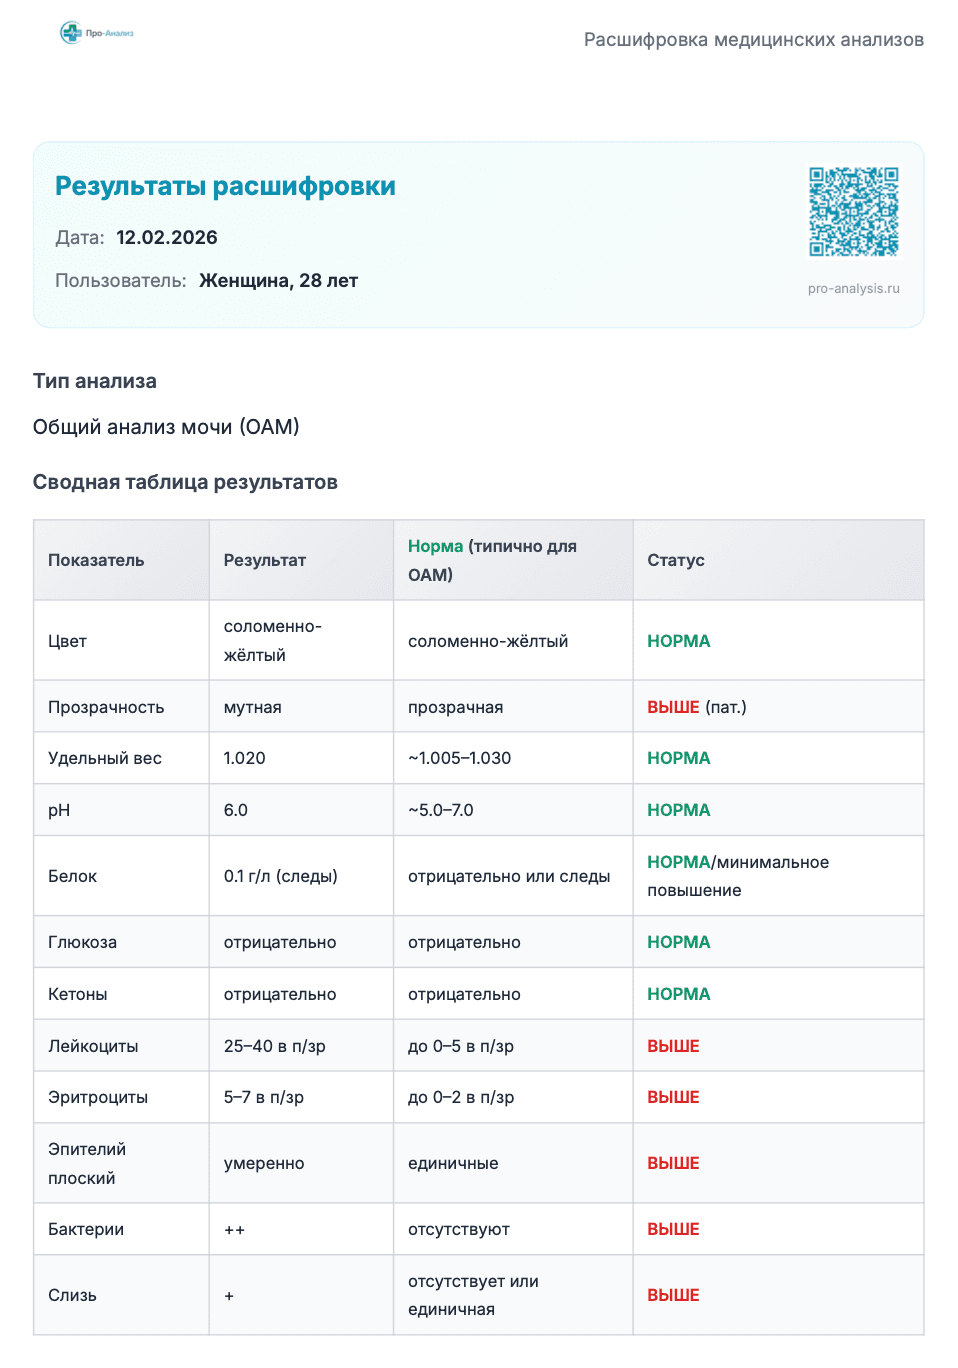Click the 'Прозрачность' row label

106,707
